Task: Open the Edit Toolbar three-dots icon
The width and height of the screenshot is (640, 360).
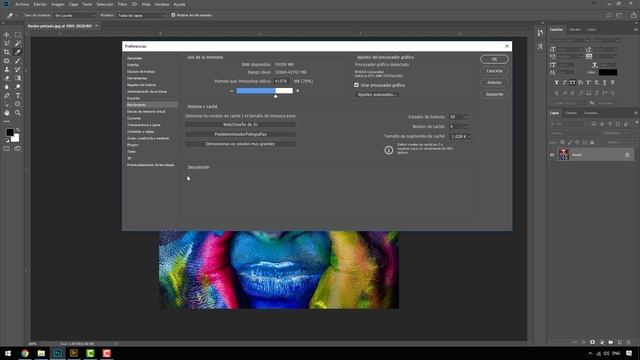Action: click(x=7, y=121)
